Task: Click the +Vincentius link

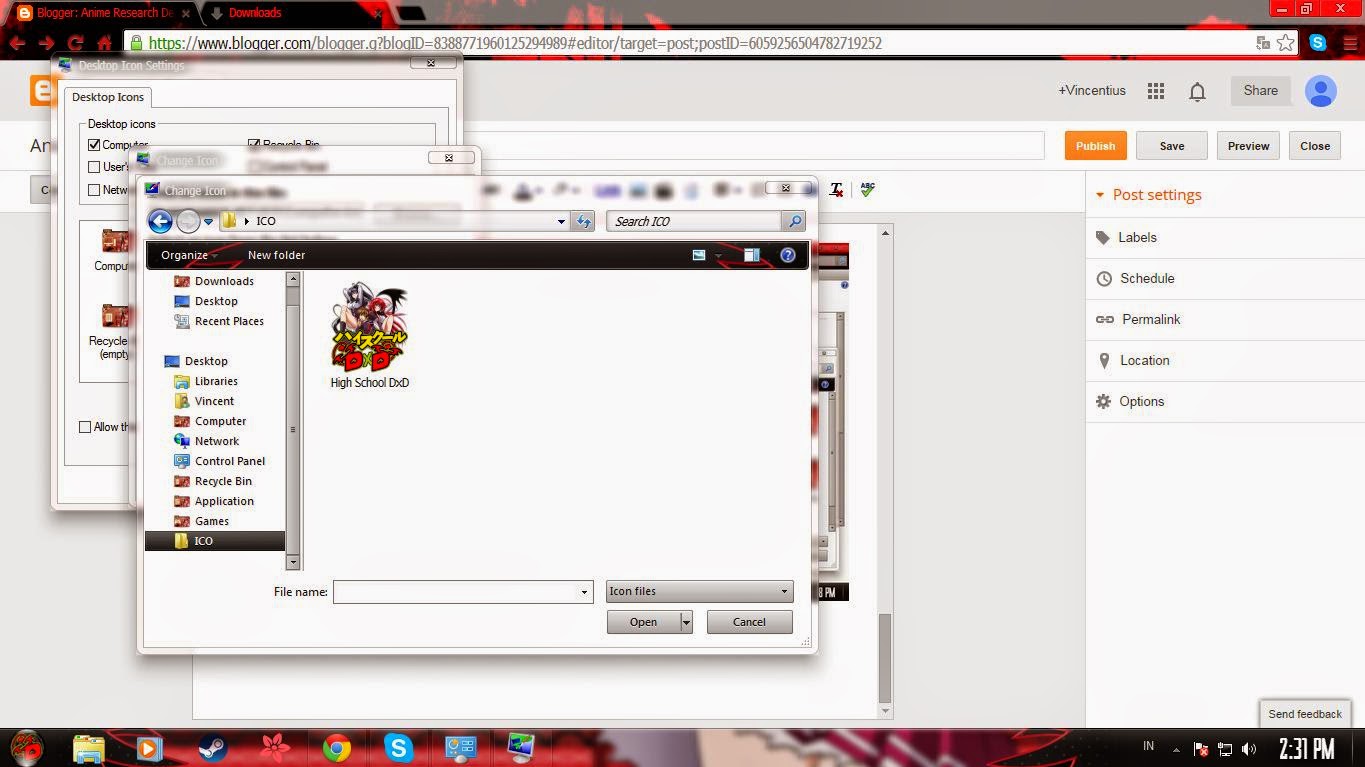Action: pyautogui.click(x=1092, y=91)
